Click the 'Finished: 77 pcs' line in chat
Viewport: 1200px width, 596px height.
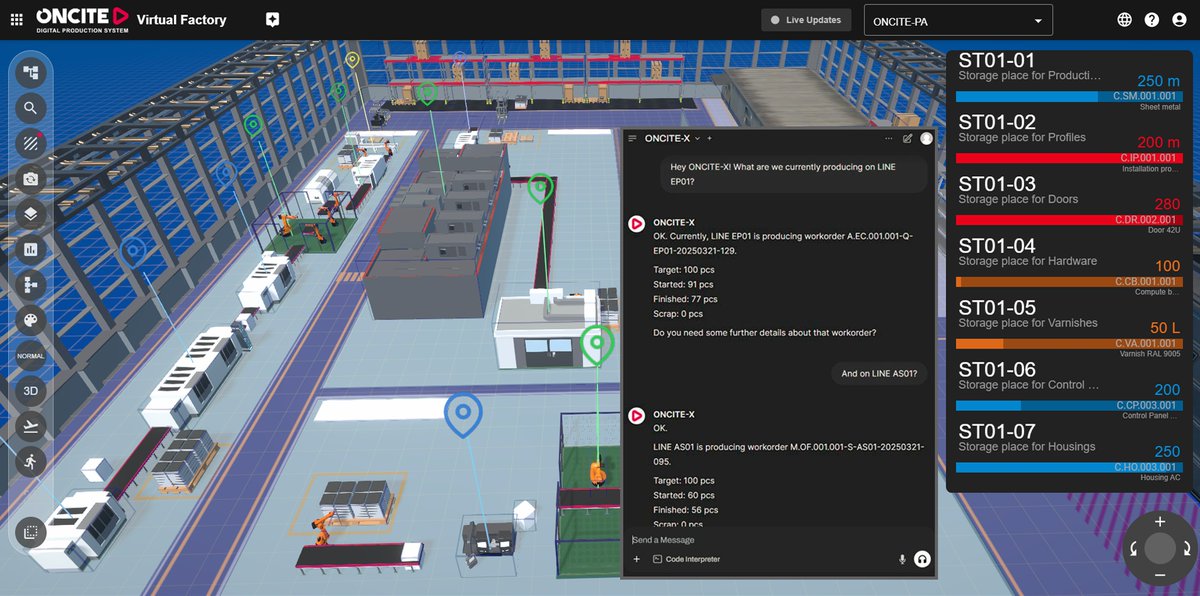pyautogui.click(x=685, y=299)
